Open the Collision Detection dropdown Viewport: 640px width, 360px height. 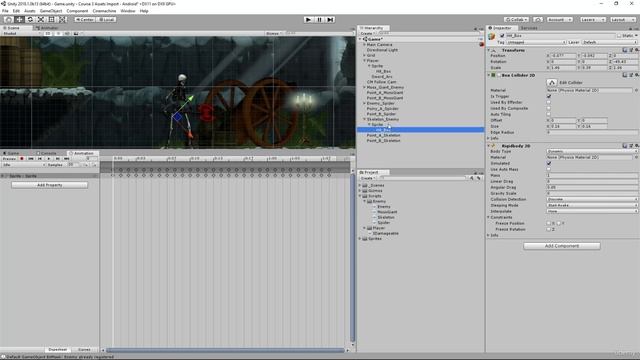click(592, 199)
